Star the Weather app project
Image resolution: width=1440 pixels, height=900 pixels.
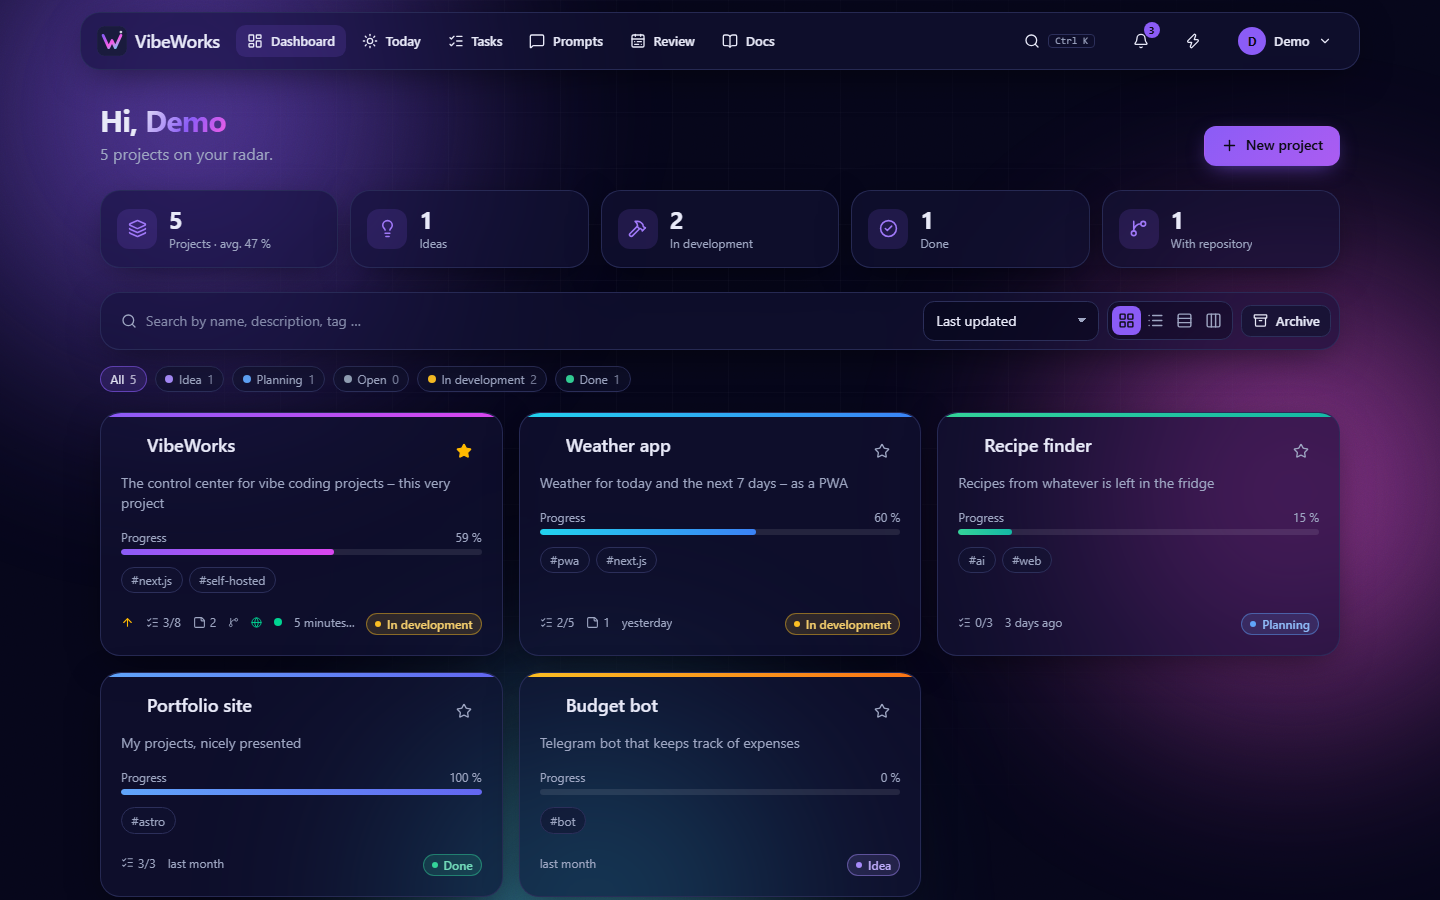(x=882, y=451)
